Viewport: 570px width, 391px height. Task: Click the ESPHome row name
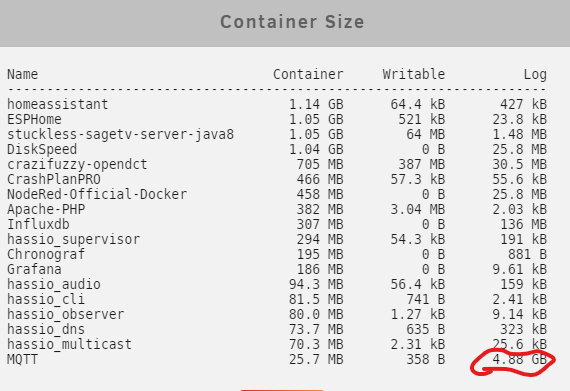34,119
